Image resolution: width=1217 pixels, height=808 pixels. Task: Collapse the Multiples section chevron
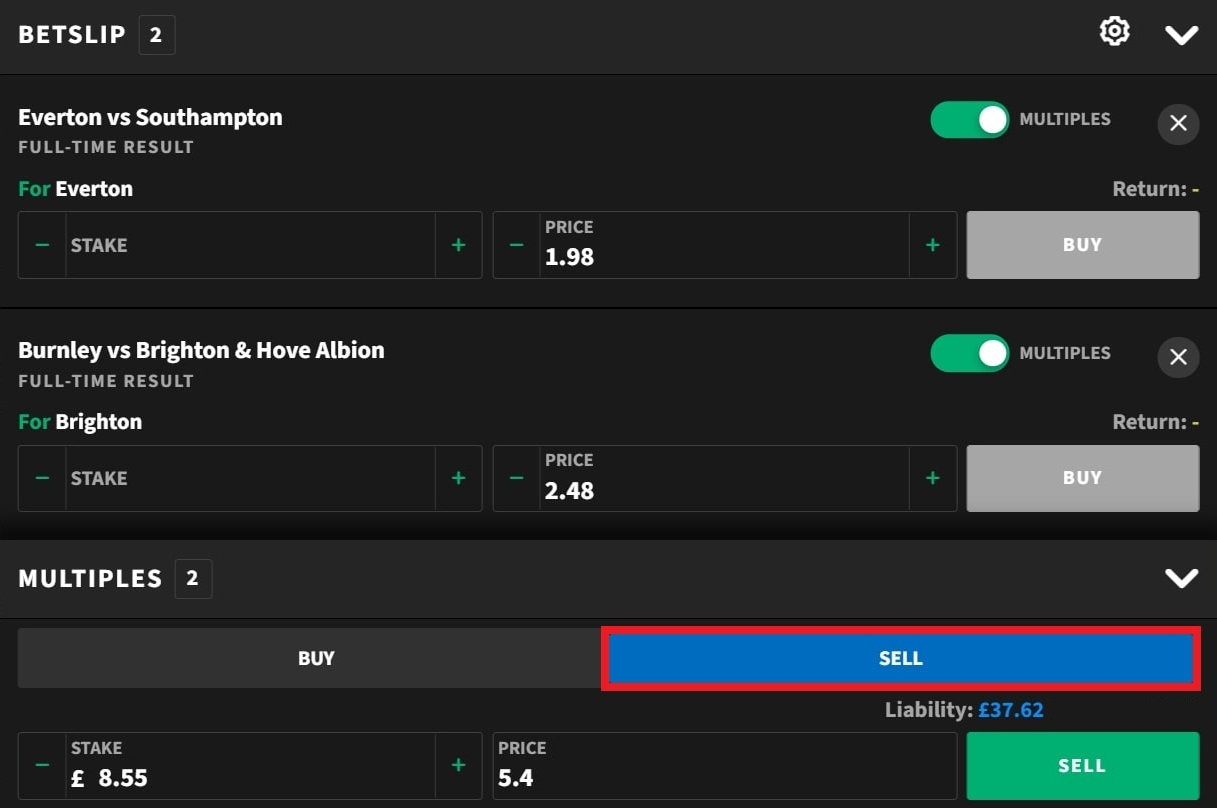pyautogui.click(x=1181, y=578)
